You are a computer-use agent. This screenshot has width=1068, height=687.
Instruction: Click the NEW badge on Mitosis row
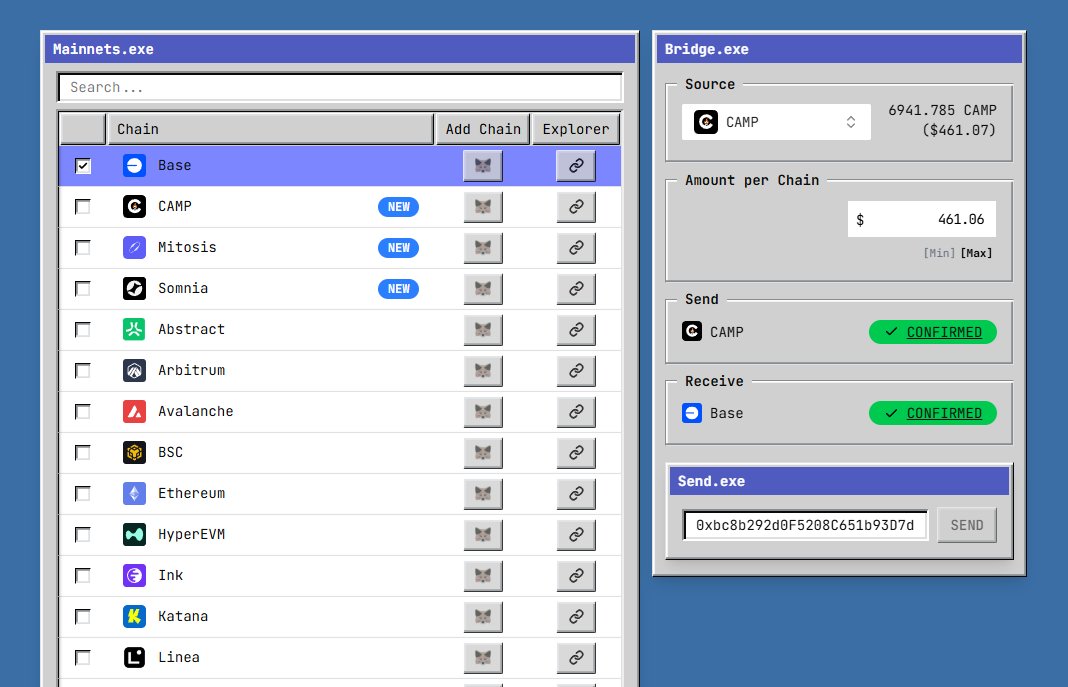tap(398, 248)
